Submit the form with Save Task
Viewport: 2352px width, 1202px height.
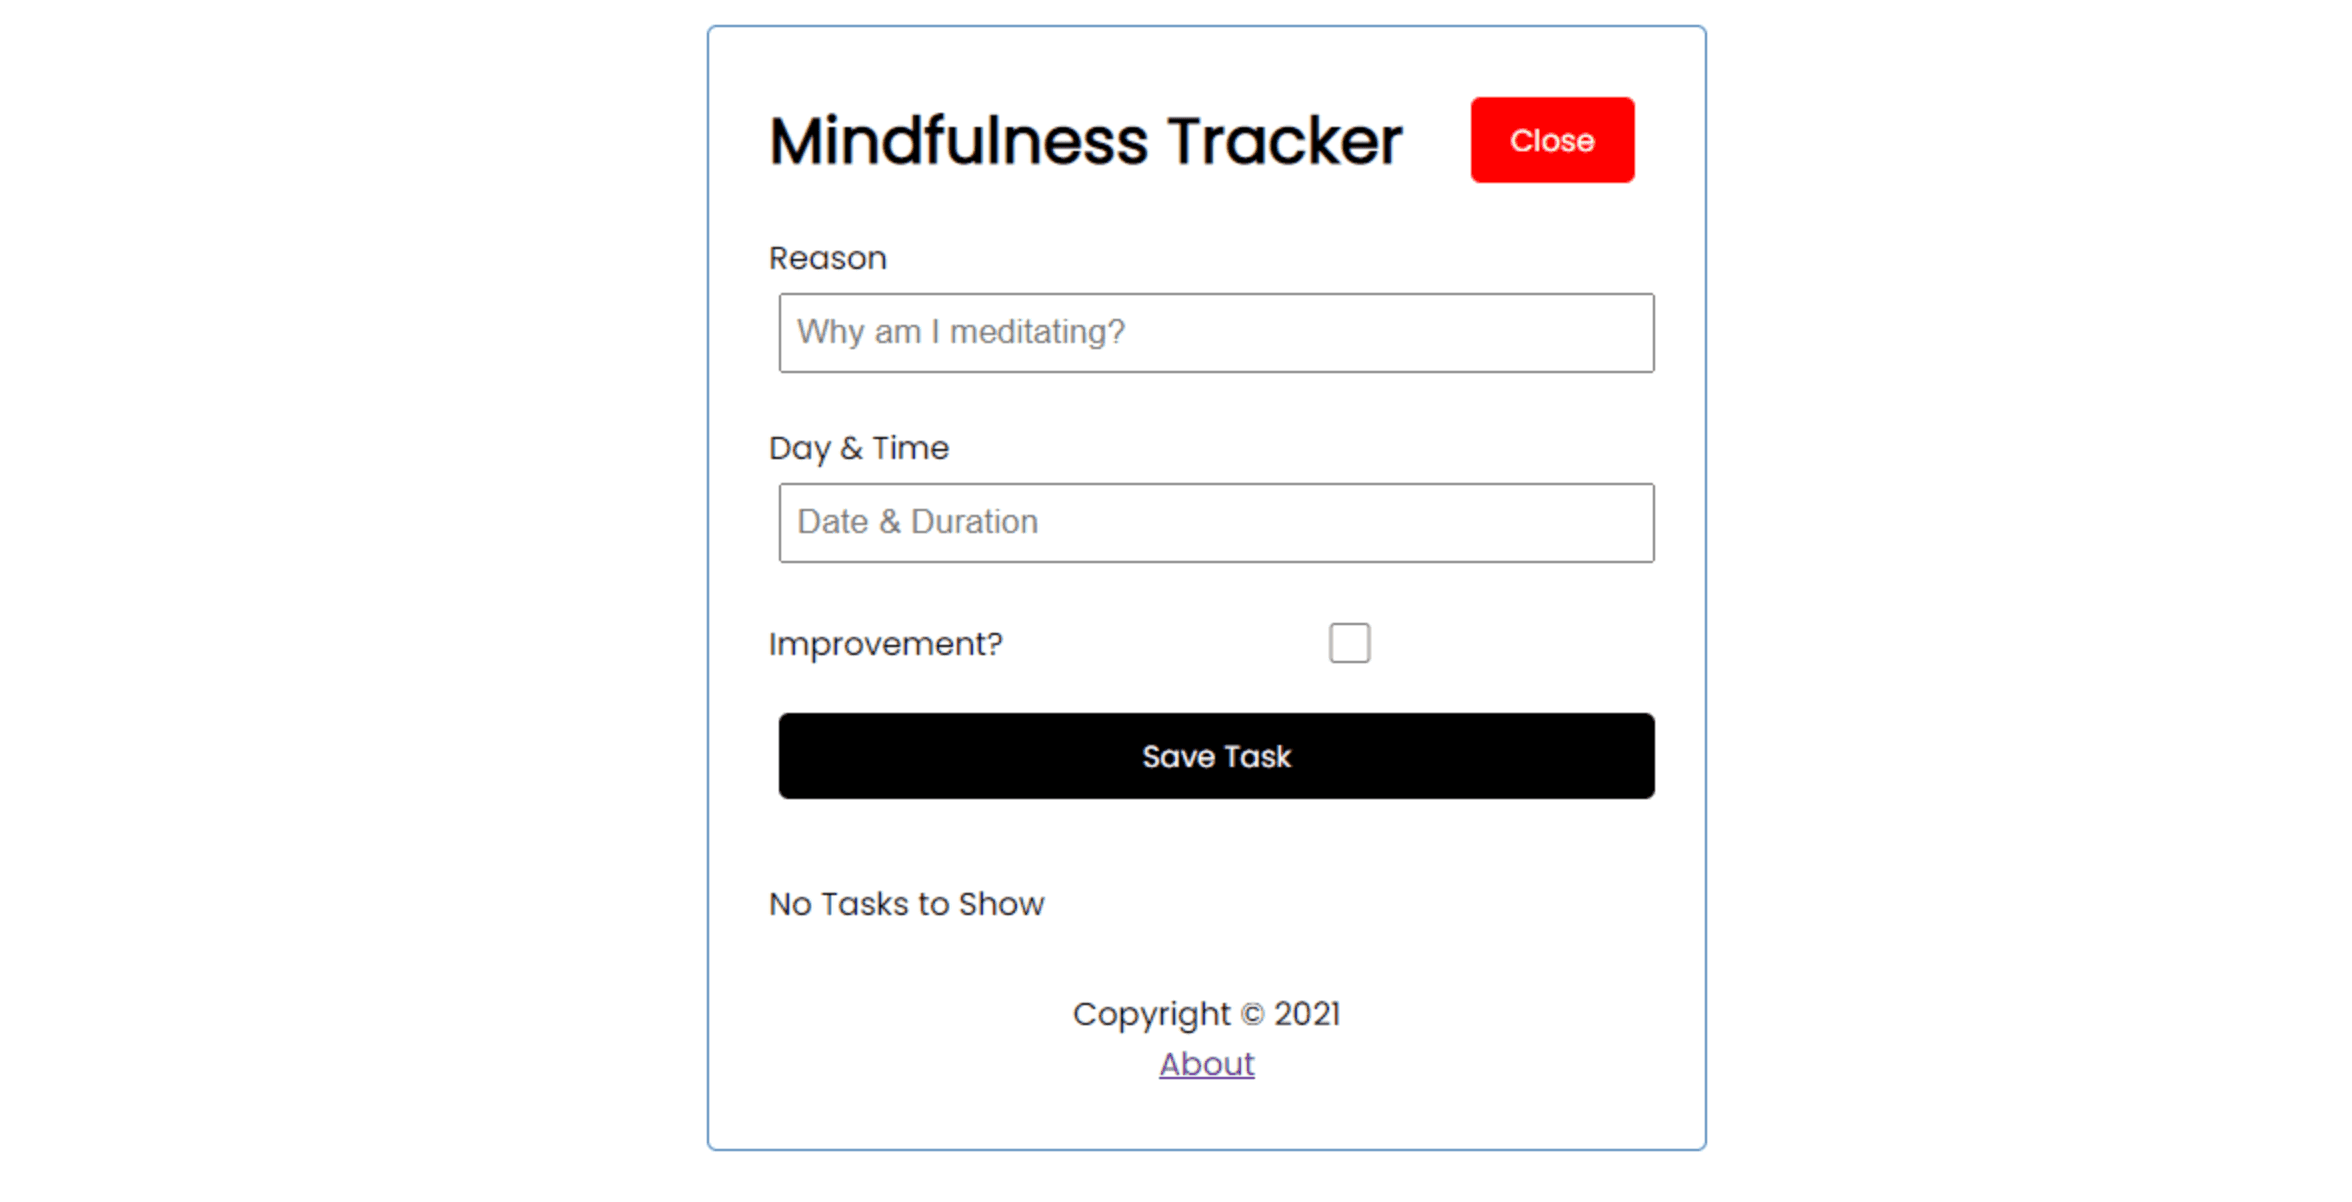click(1215, 756)
